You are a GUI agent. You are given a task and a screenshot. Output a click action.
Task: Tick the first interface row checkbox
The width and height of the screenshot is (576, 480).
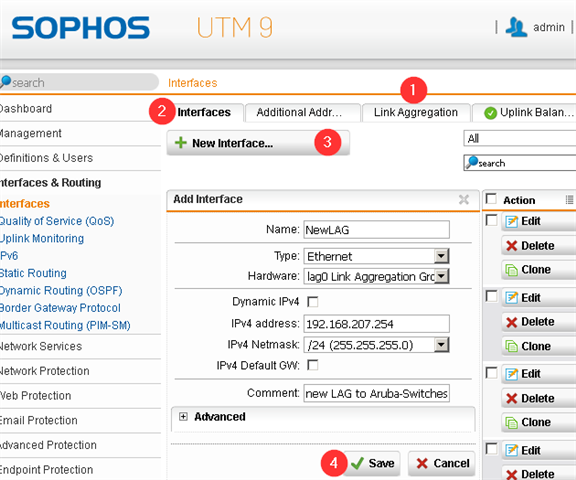[x=491, y=220]
